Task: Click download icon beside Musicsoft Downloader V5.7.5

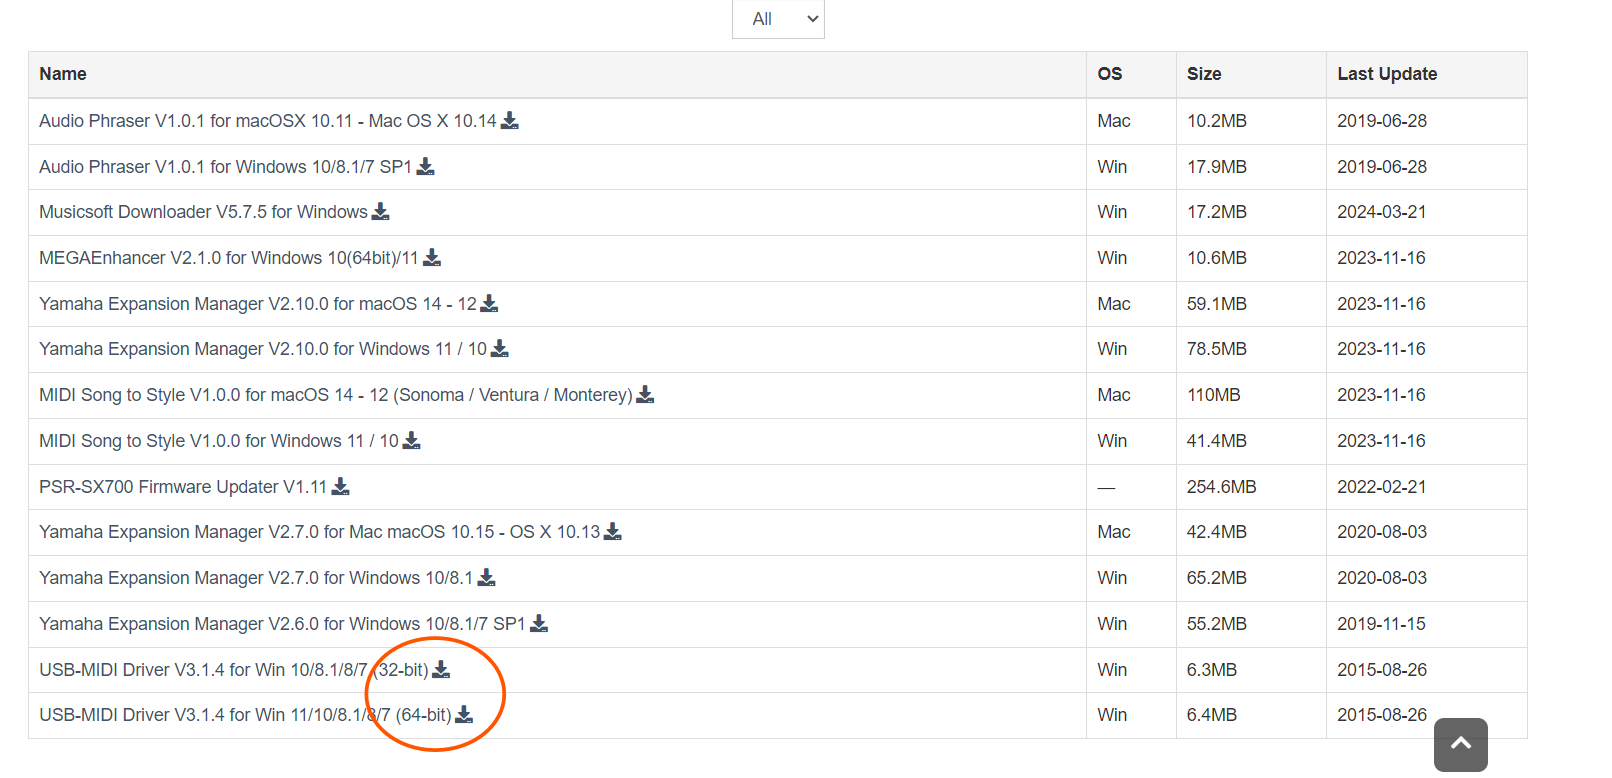Action: (x=381, y=211)
